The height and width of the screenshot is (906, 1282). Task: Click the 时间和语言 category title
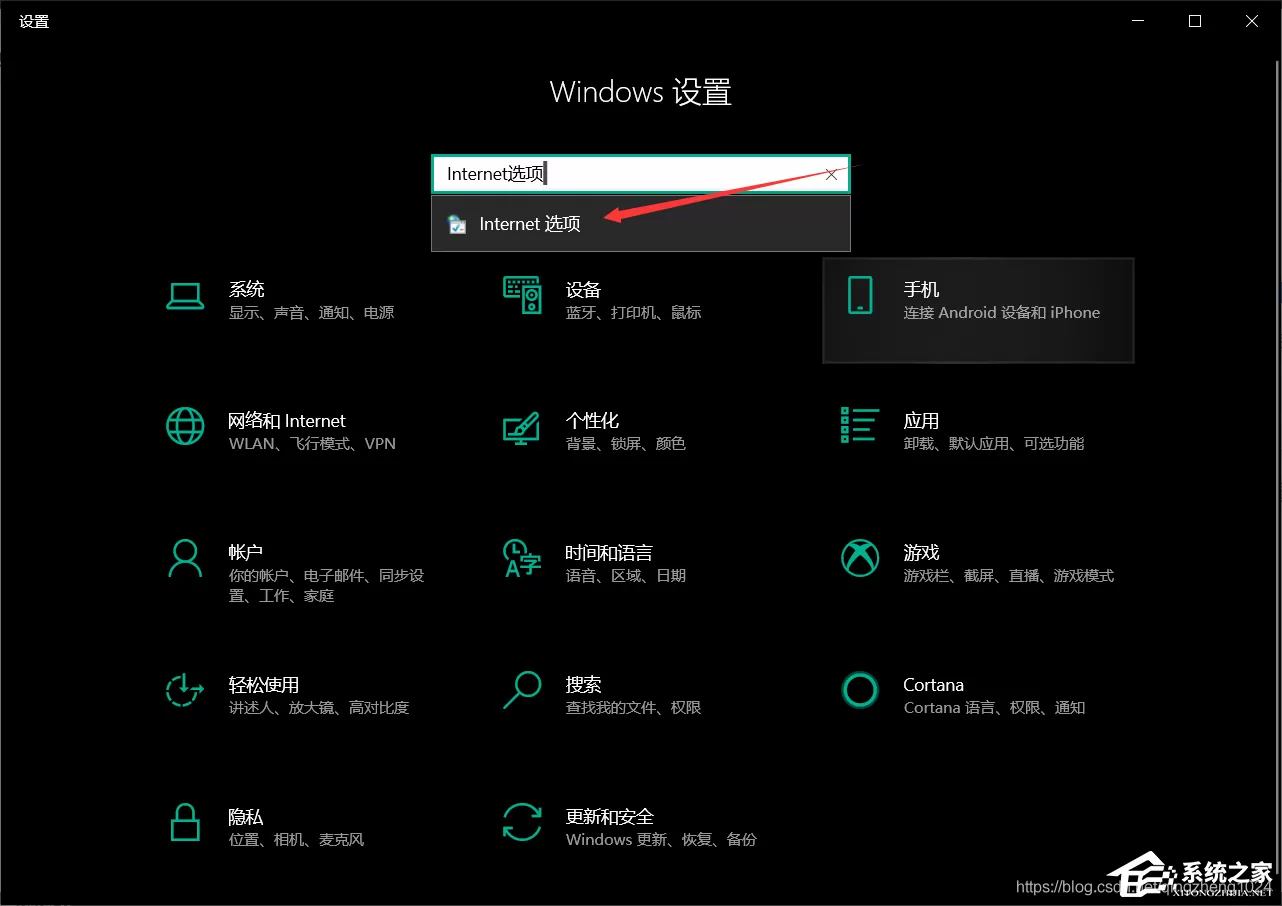[x=609, y=553]
